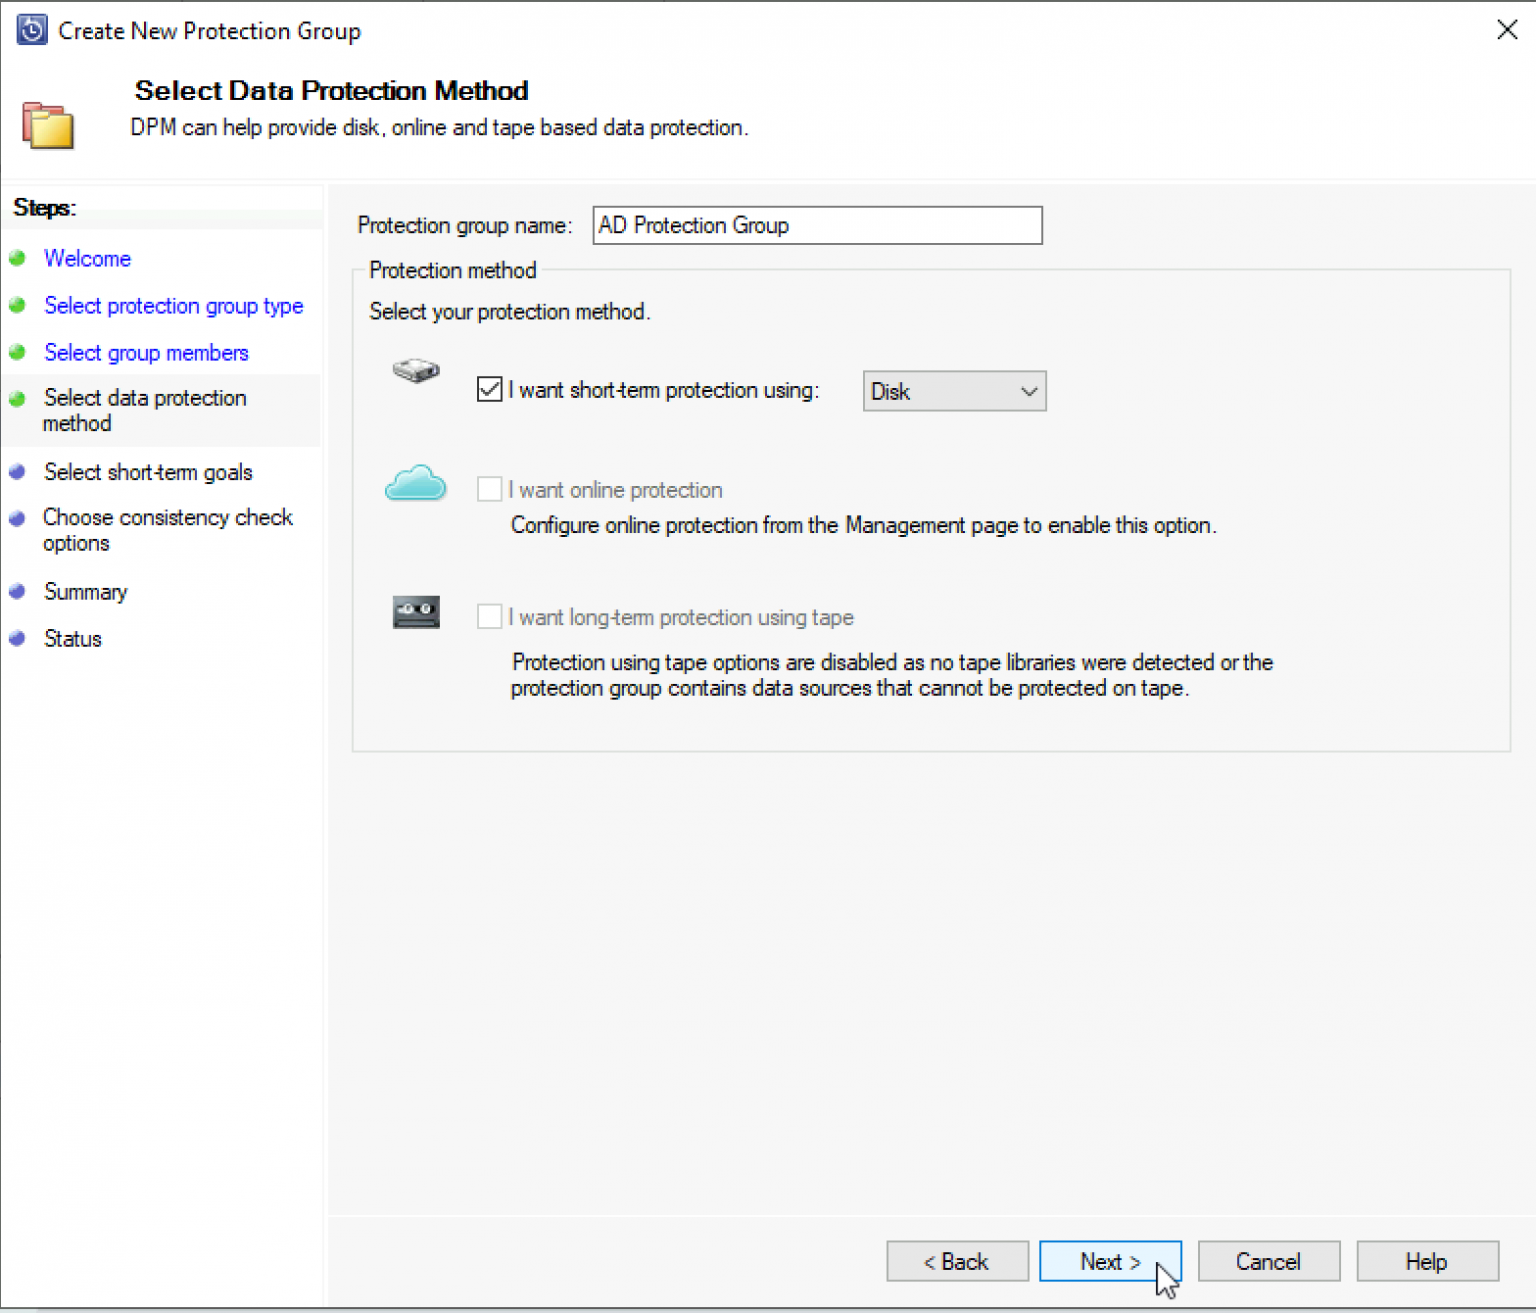This screenshot has width=1536, height=1313.
Task: Click the tape cartridge icon
Action: pyautogui.click(x=415, y=611)
